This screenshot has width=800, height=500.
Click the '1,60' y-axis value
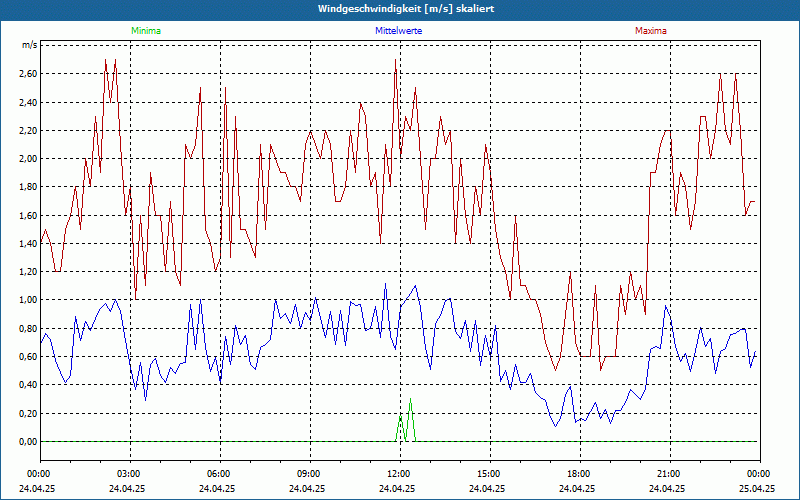pos(28,215)
